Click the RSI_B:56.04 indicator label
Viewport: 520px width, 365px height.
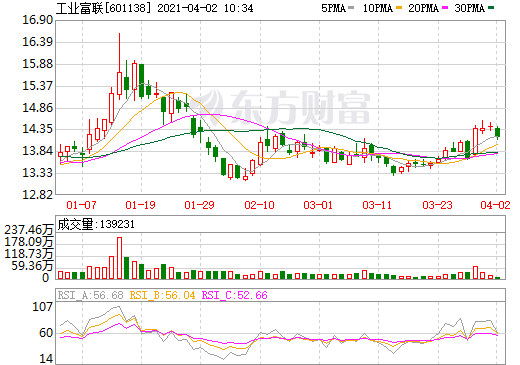(x=162, y=295)
